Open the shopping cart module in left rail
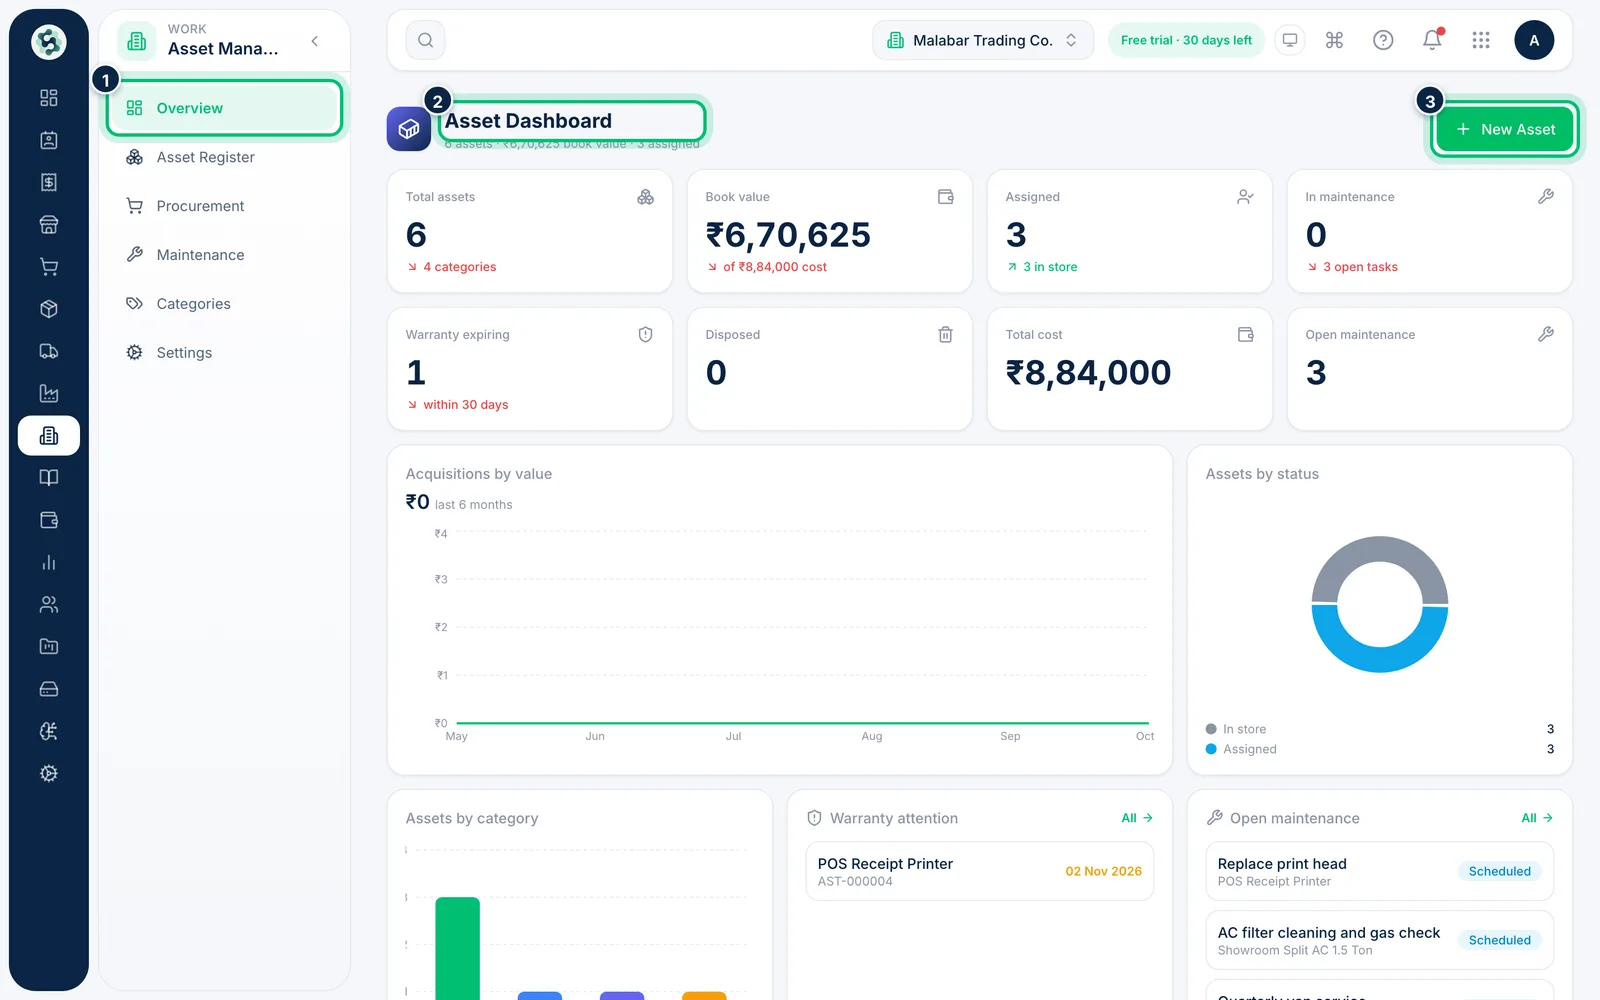Viewport: 1600px width, 1000px height. pos(48,267)
